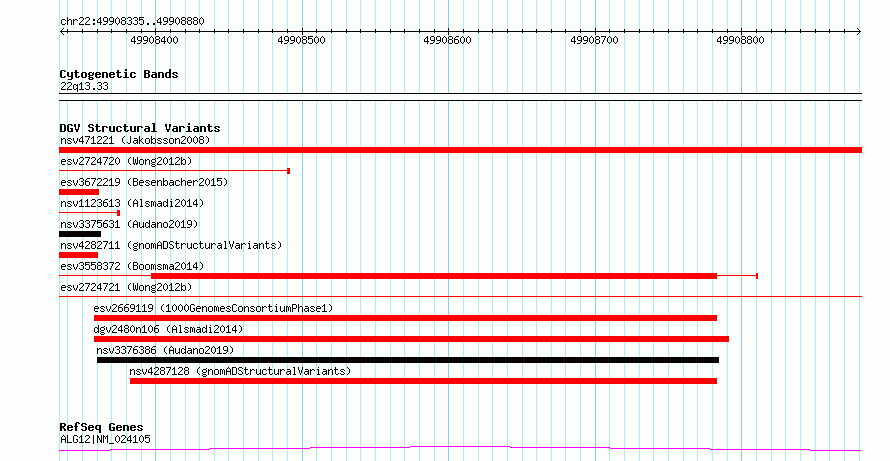
Task: Open the esv2724720 (Wong2012b) variant label
Action: point(126,161)
